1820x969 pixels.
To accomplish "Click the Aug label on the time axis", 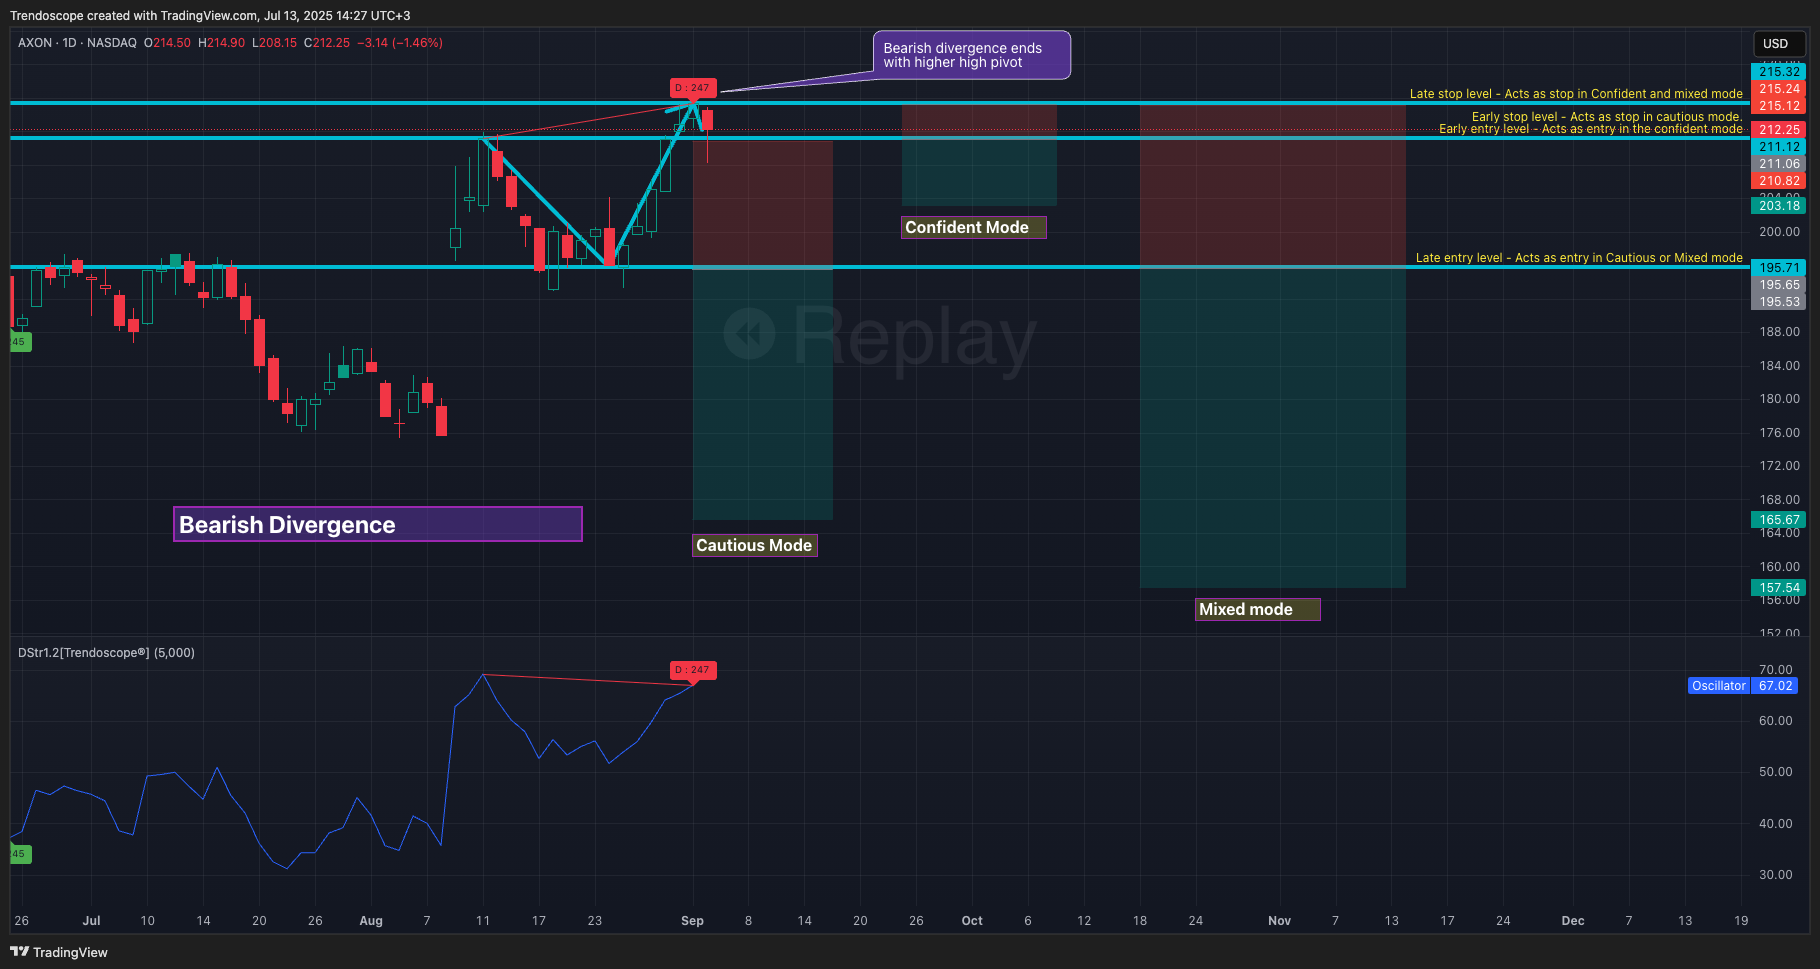I will (x=371, y=921).
